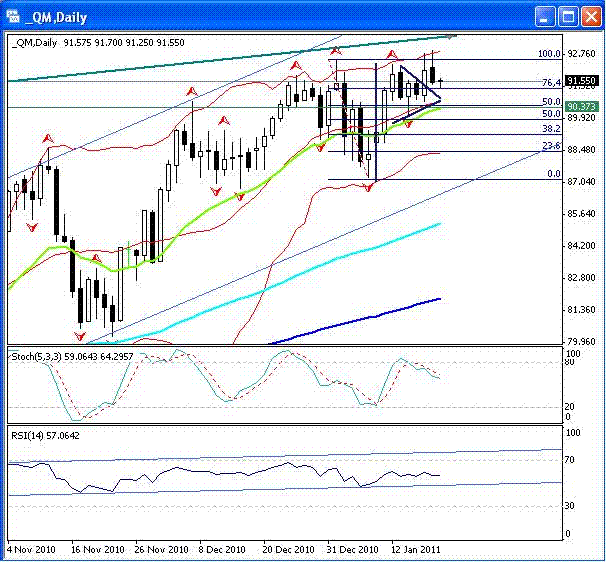Click the chart window icon in title bar

pos(13,17)
